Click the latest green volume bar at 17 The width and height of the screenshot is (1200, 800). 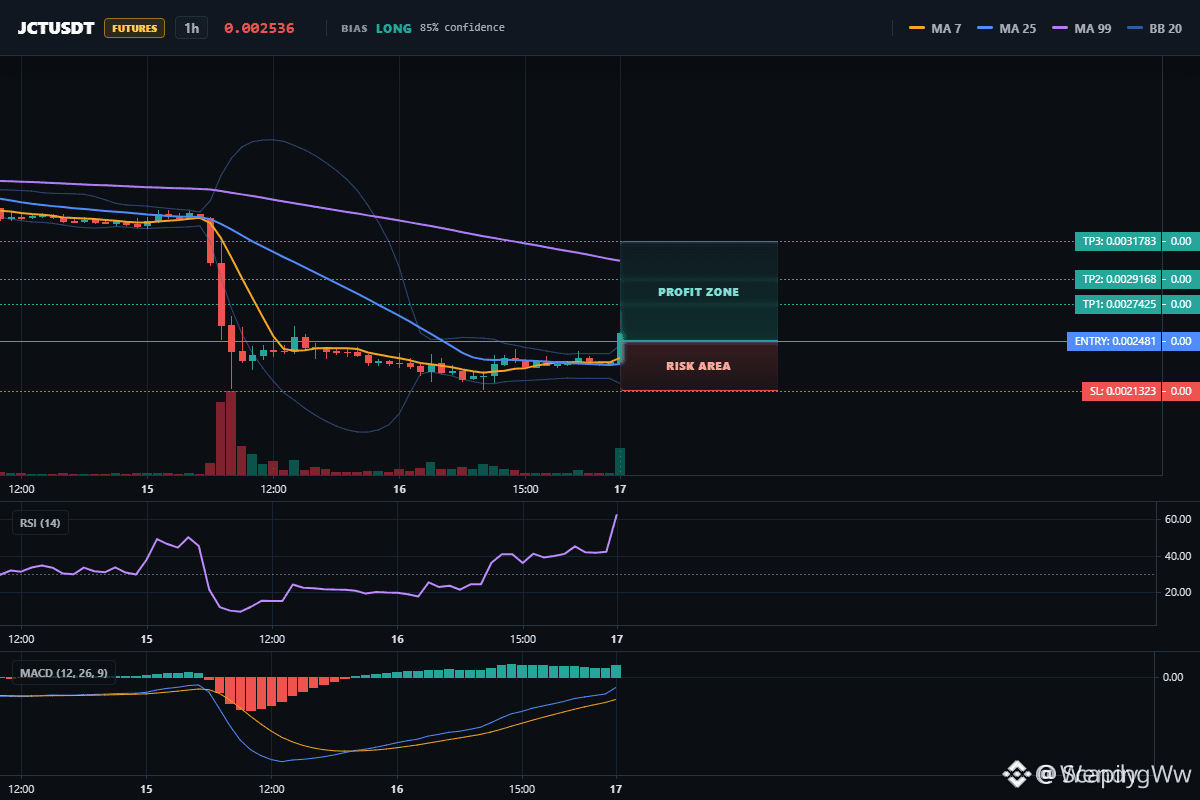point(620,461)
